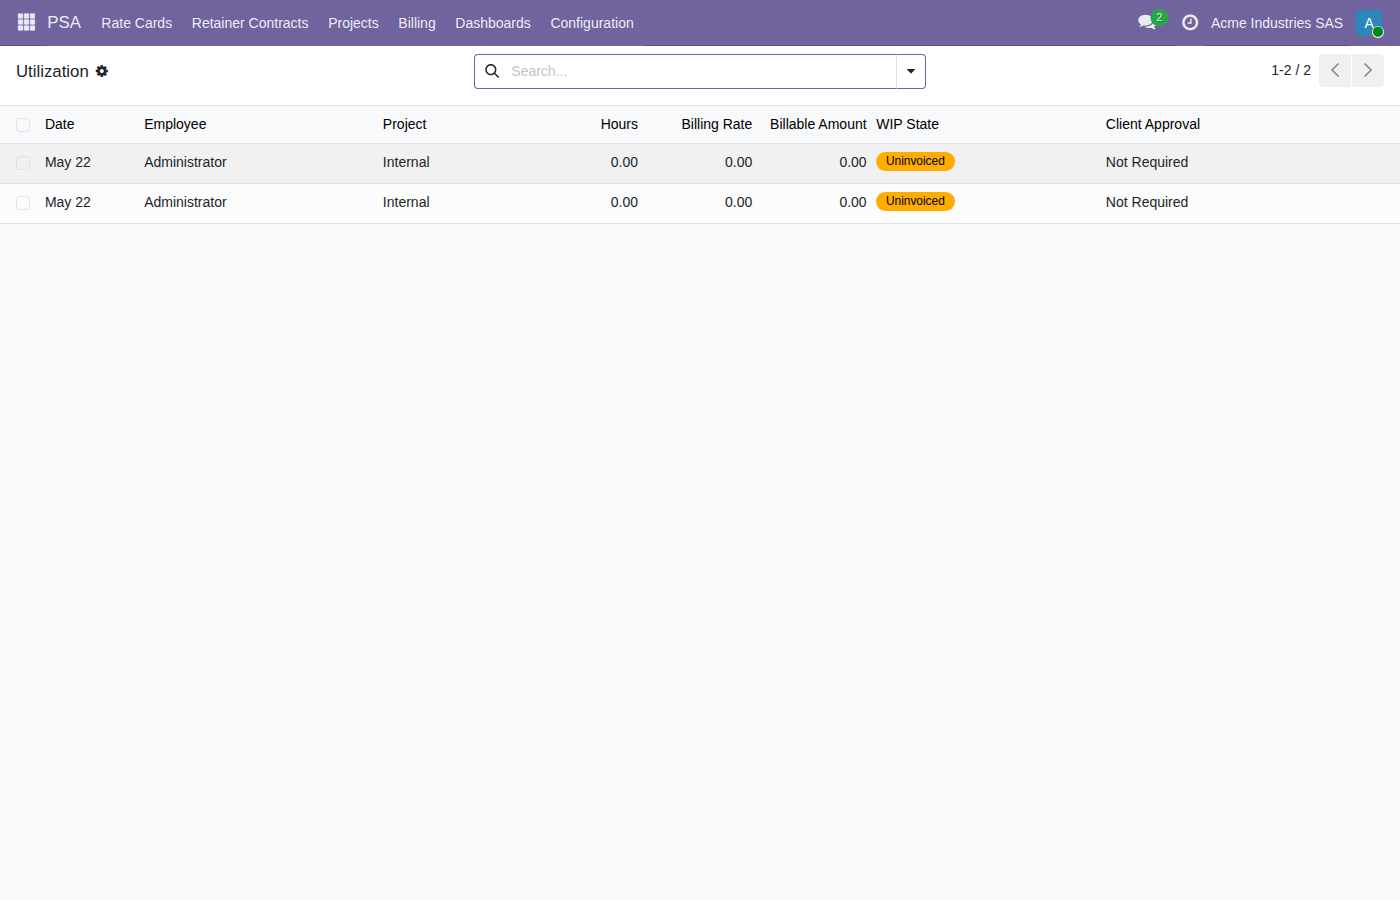Screen dimensions: 1400x900
Task: Open the activities clock icon
Action: point(1190,22)
